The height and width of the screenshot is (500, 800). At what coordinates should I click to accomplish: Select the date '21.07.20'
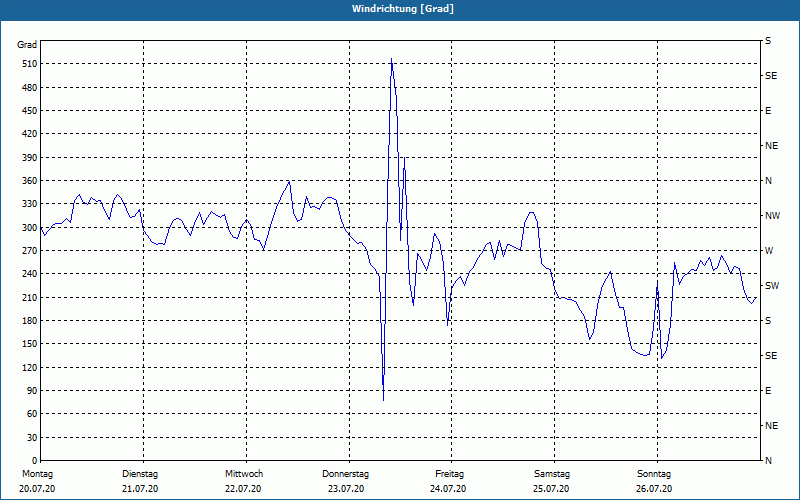(x=140, y=489)
